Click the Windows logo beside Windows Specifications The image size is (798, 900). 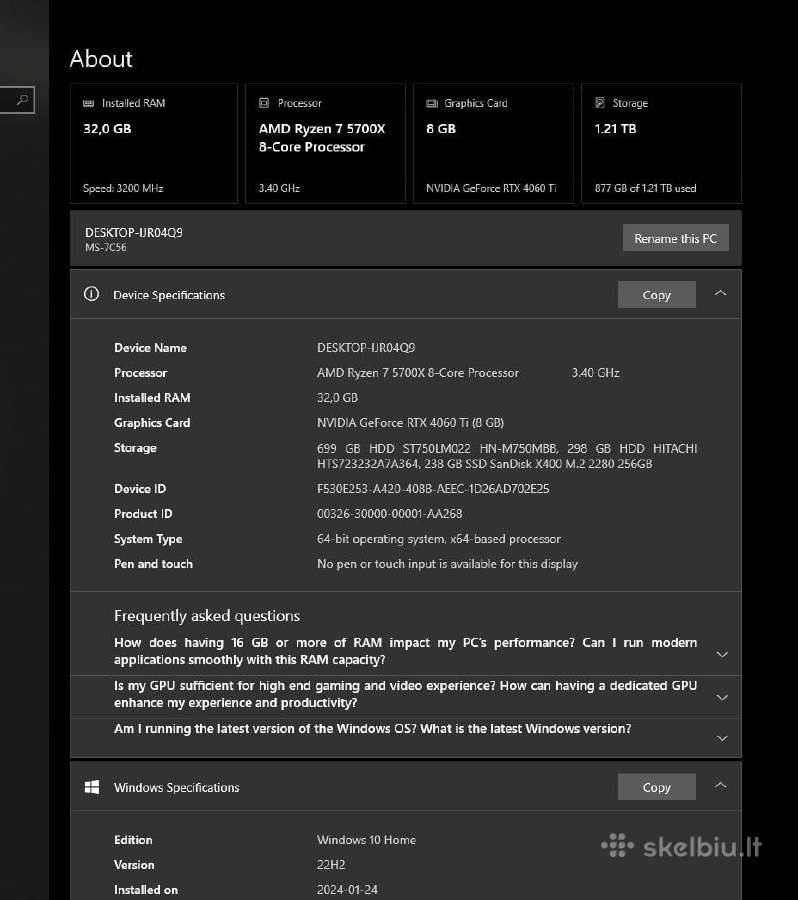[92, 787]
